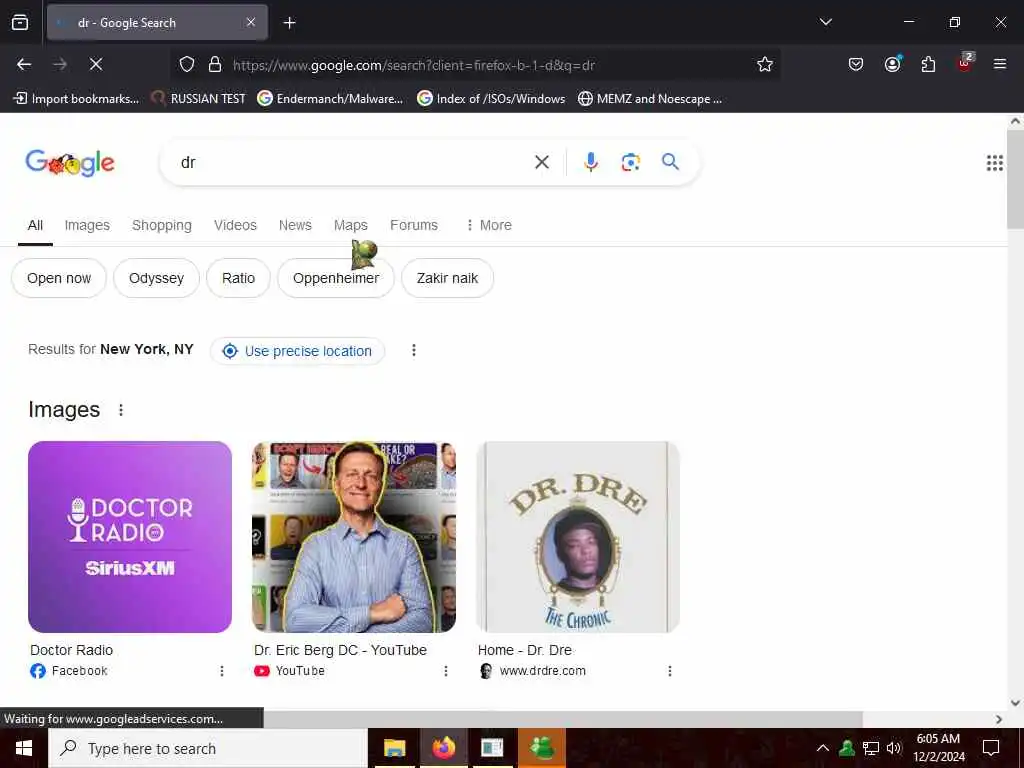Viewport: 1024px width, 768px height.
Task: Expand the More search filters
Action: pos(488,225)
